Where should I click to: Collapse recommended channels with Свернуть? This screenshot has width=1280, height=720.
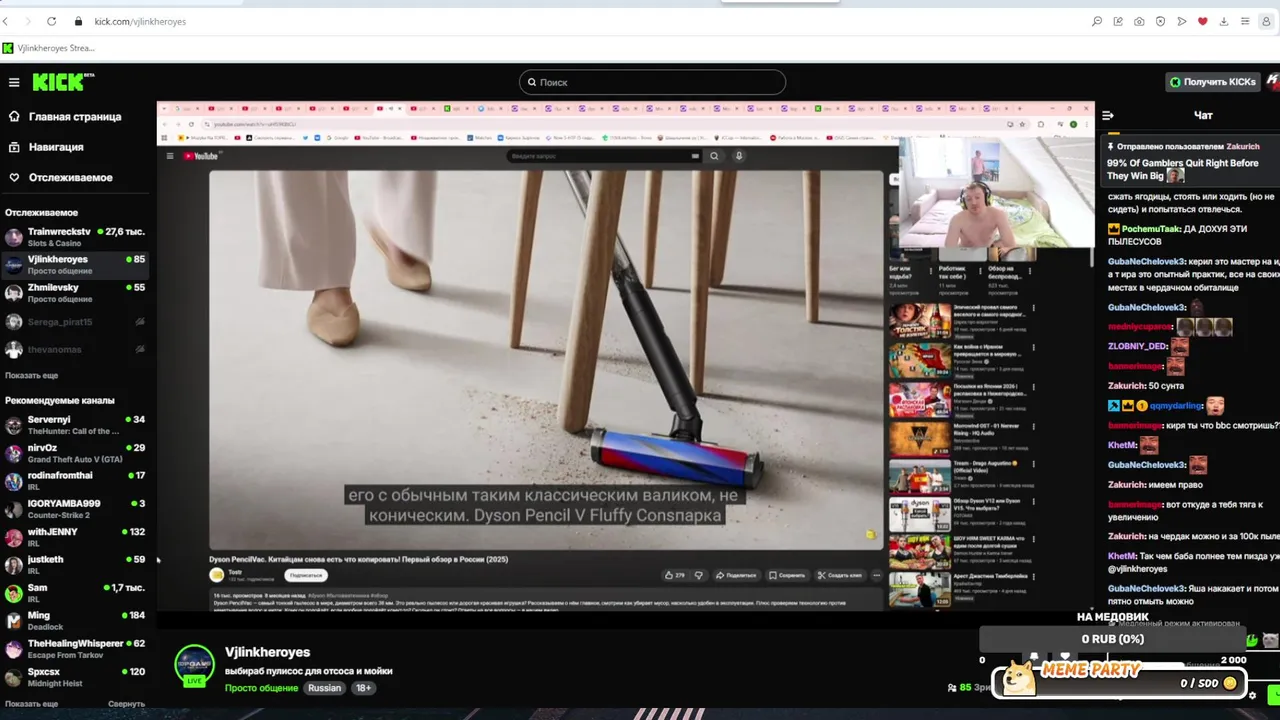126,704
